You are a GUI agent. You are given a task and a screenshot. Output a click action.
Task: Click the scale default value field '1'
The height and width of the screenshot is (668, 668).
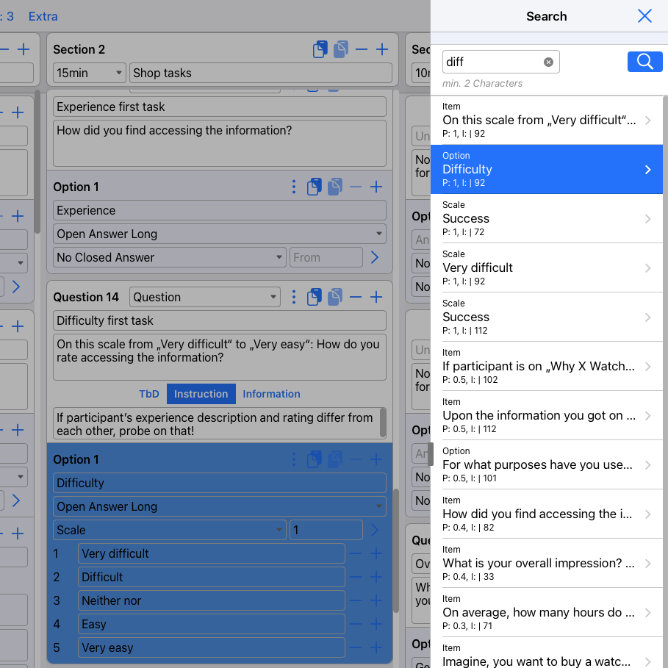point(326,530)
